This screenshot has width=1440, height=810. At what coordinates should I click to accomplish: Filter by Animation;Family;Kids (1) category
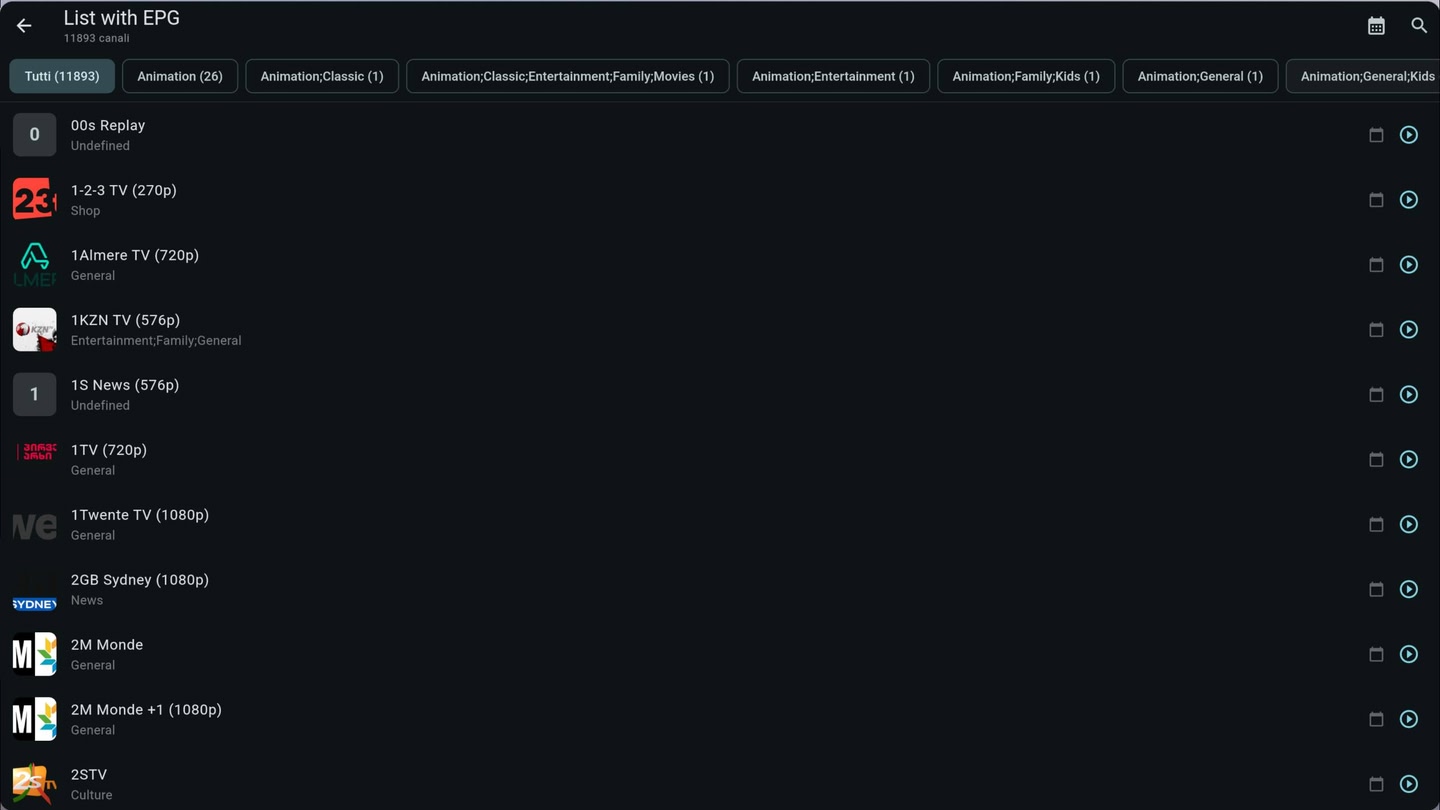[x=1026, y=76]
